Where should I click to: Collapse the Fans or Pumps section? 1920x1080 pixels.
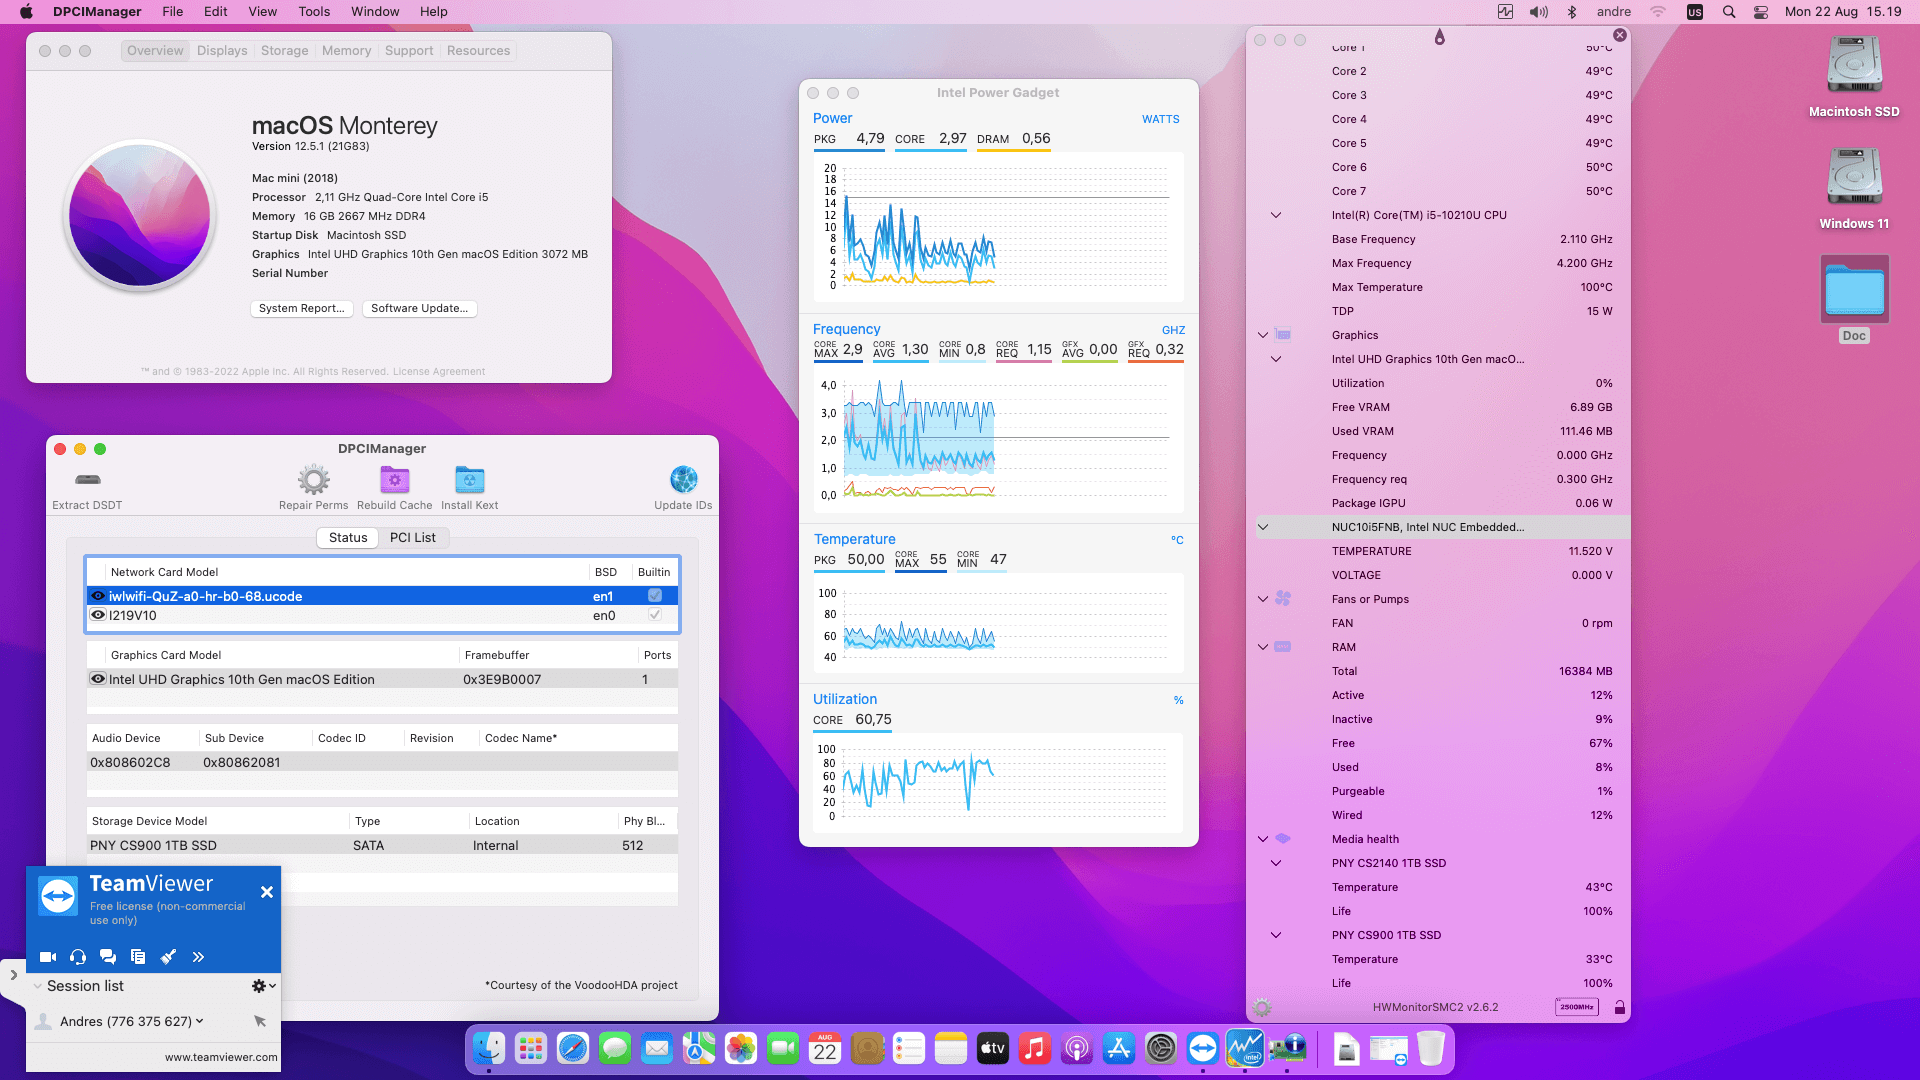click(1263, 599)
